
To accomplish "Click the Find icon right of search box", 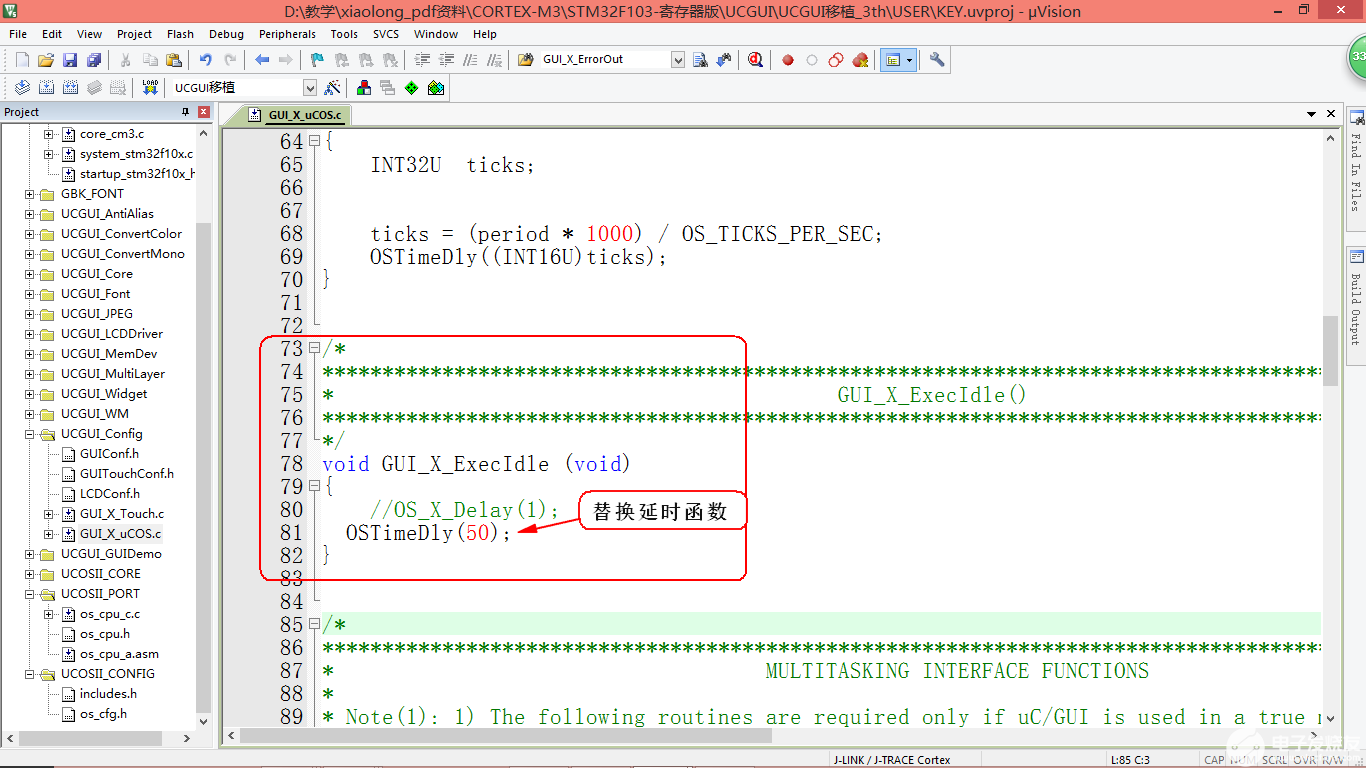I will pyautogui.click(x=701, y=60).
